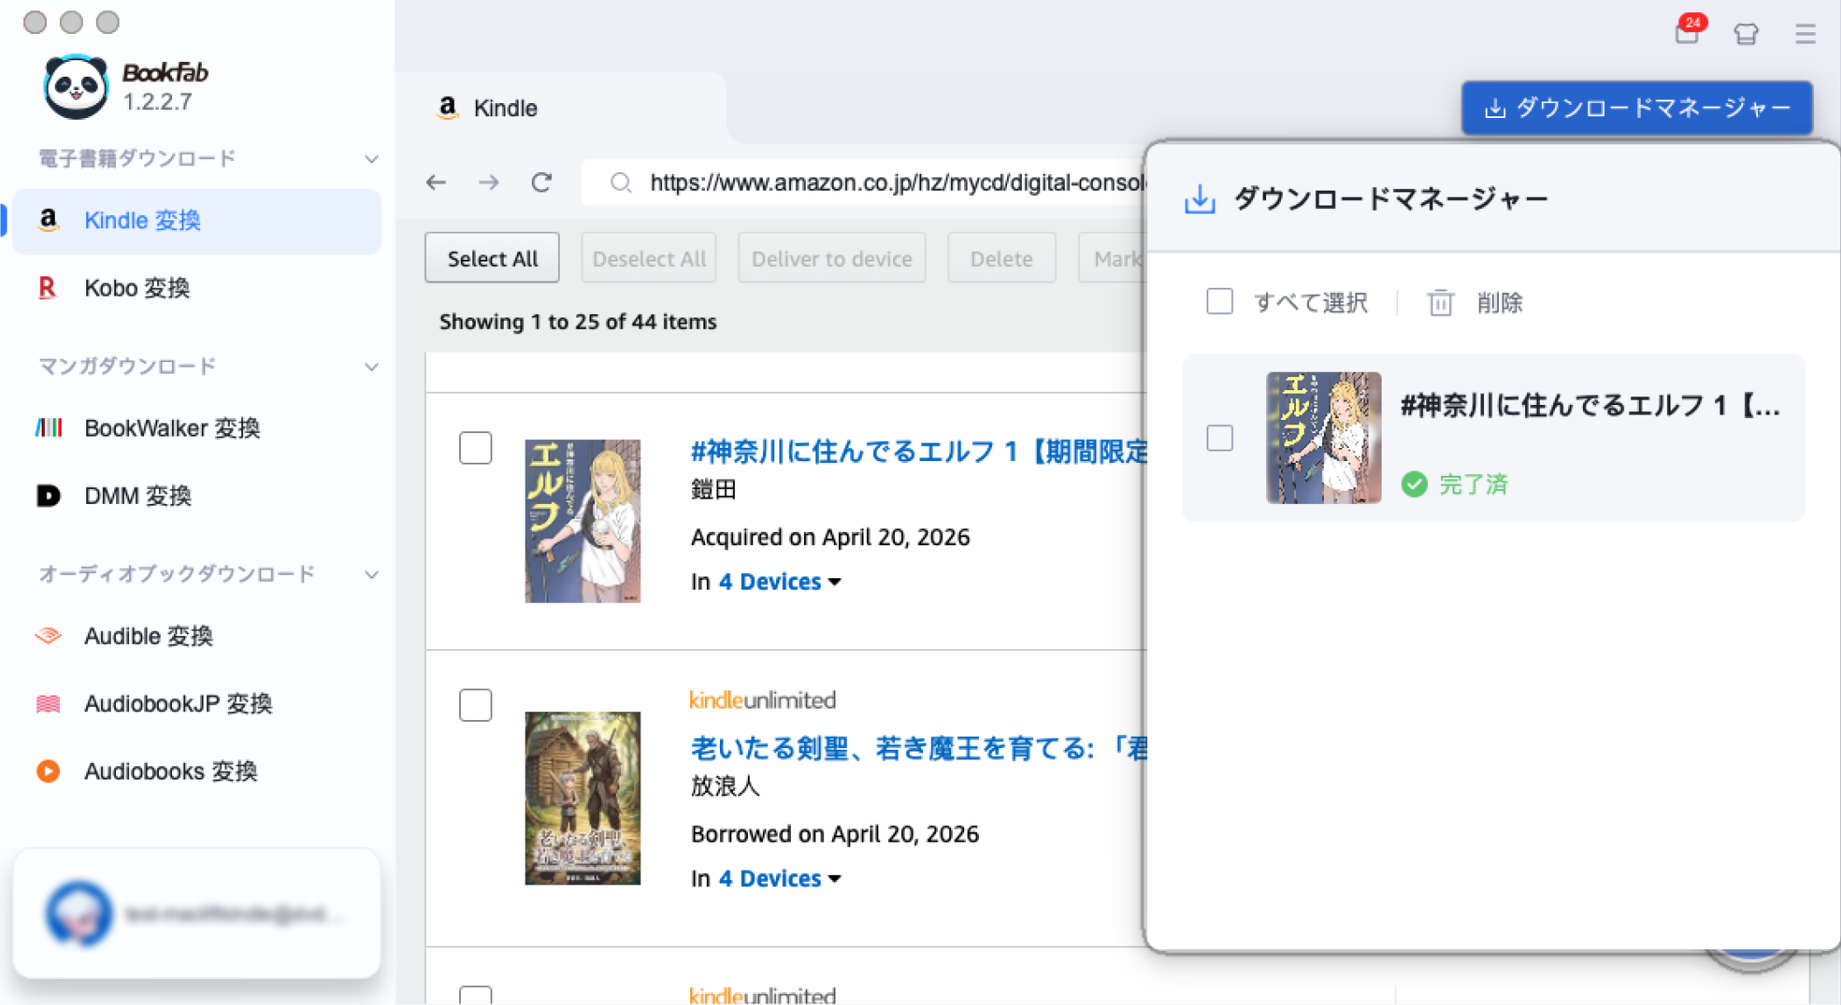Collapse the 電子書籍ダウンロード section

coord(371,159)
